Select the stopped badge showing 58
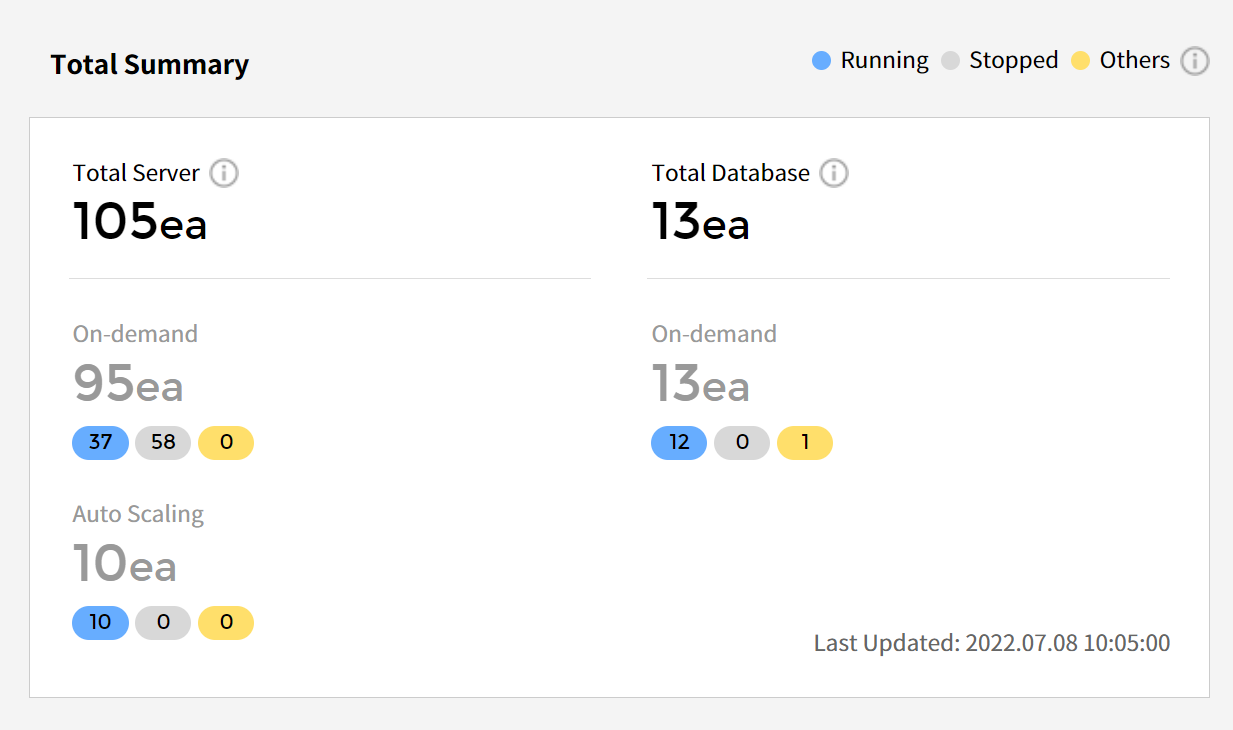 (x=163, y=442)
